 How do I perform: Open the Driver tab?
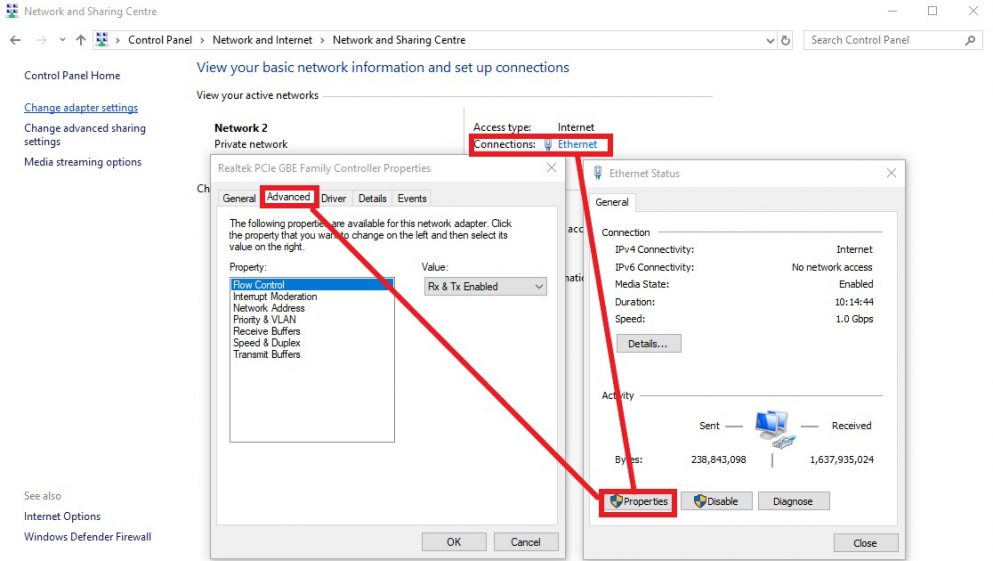pos(334,198)
